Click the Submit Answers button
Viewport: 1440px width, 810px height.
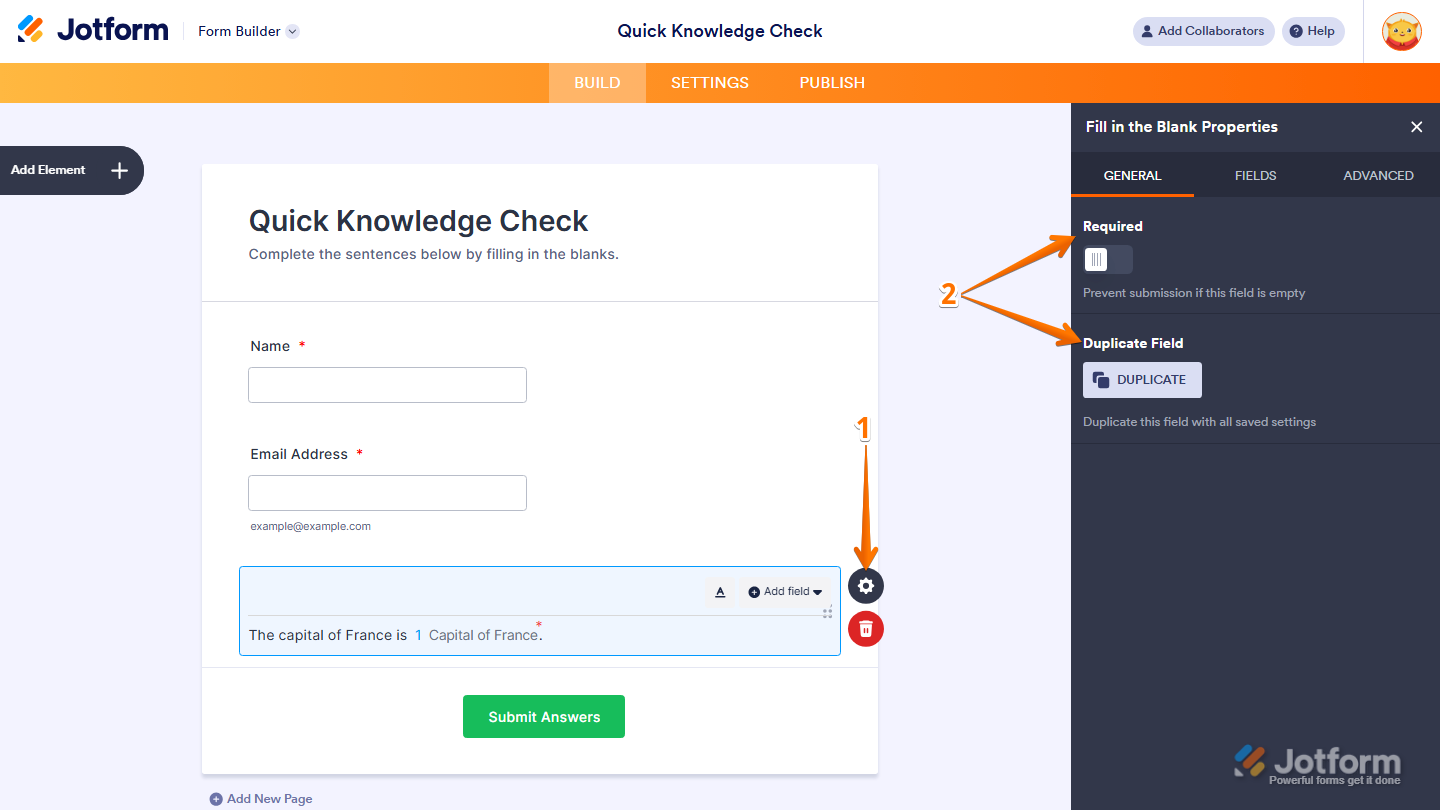544,717
